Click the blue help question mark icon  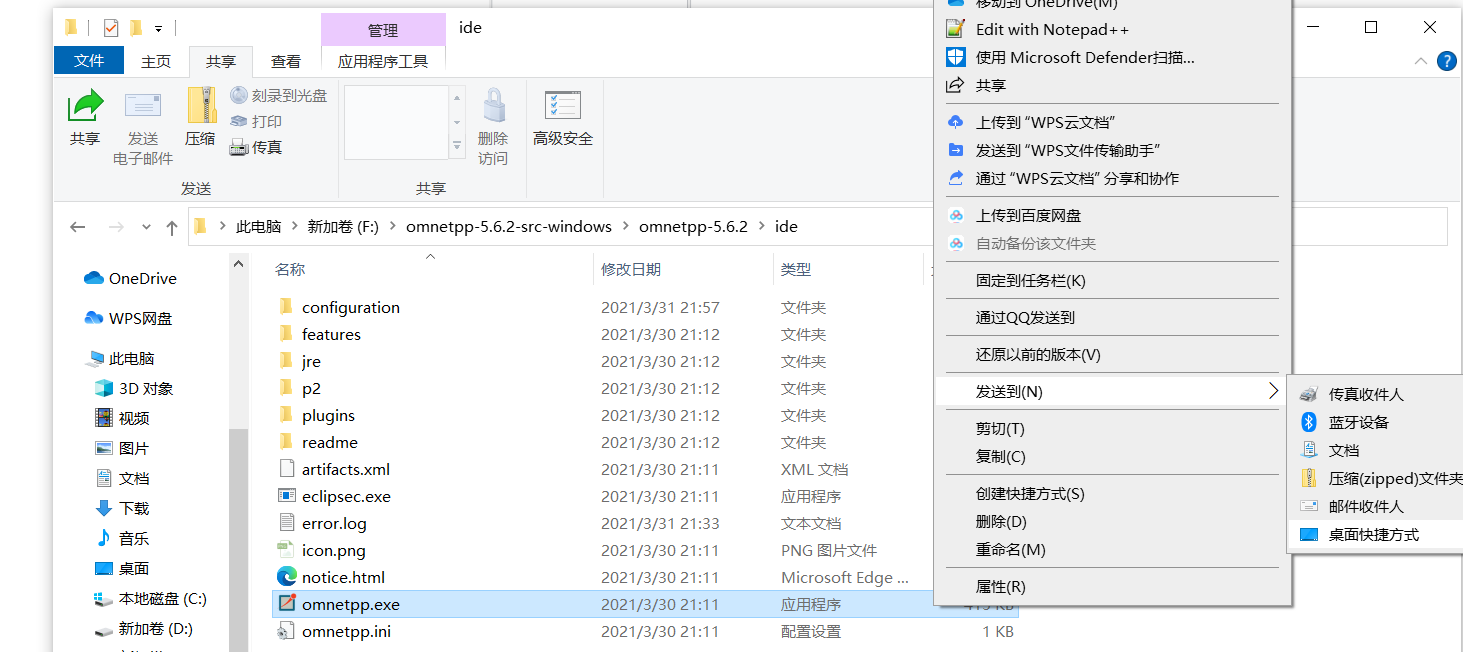pos(1446,61)
